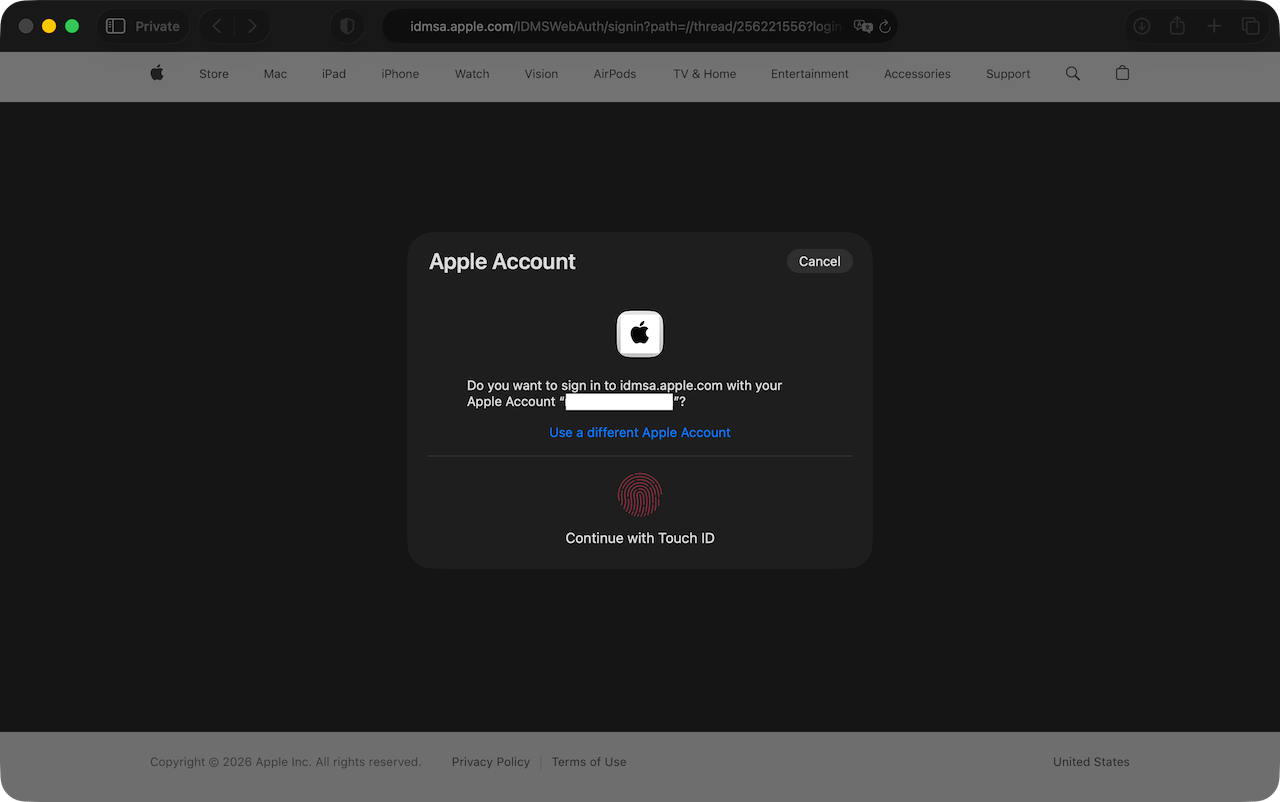Cancel the Apple Account sign-in
This screenshot has width=1280, height=802.
tap(819, 260)
